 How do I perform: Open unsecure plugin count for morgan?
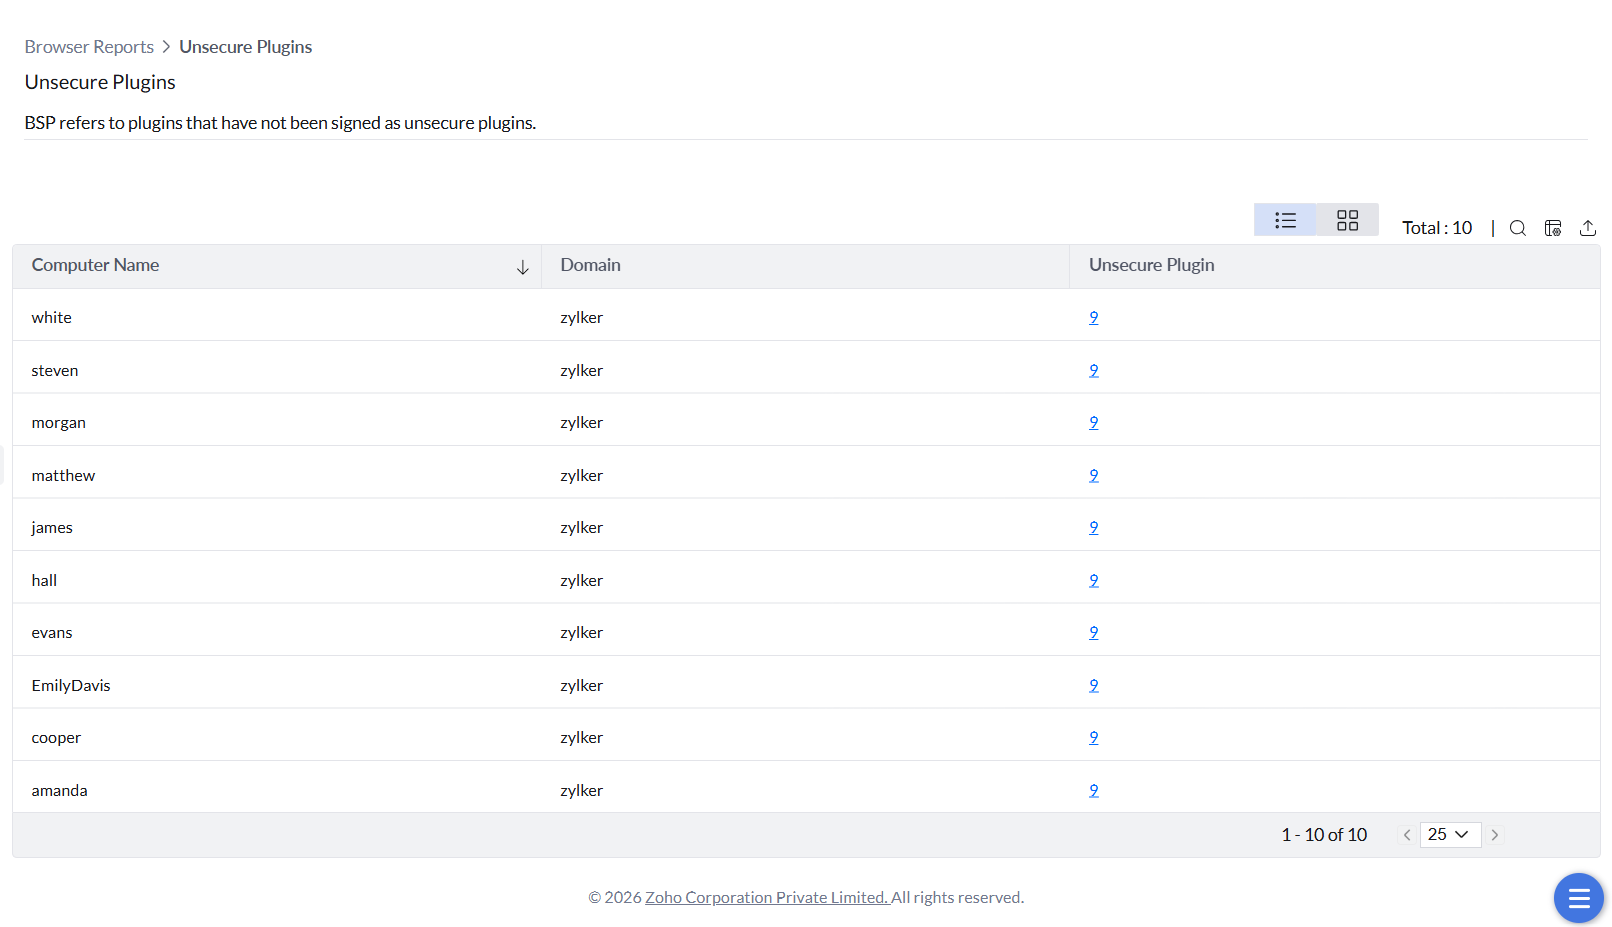1094,423
